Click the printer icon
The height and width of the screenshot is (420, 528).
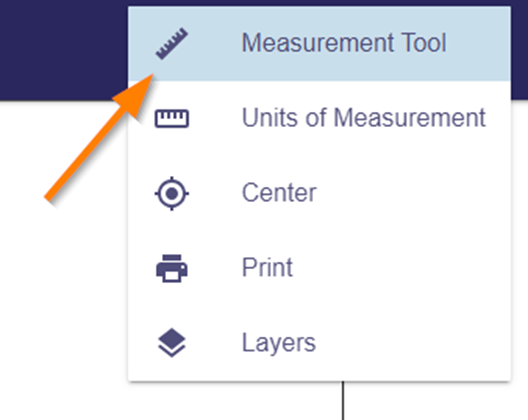(x=172, y=268)
